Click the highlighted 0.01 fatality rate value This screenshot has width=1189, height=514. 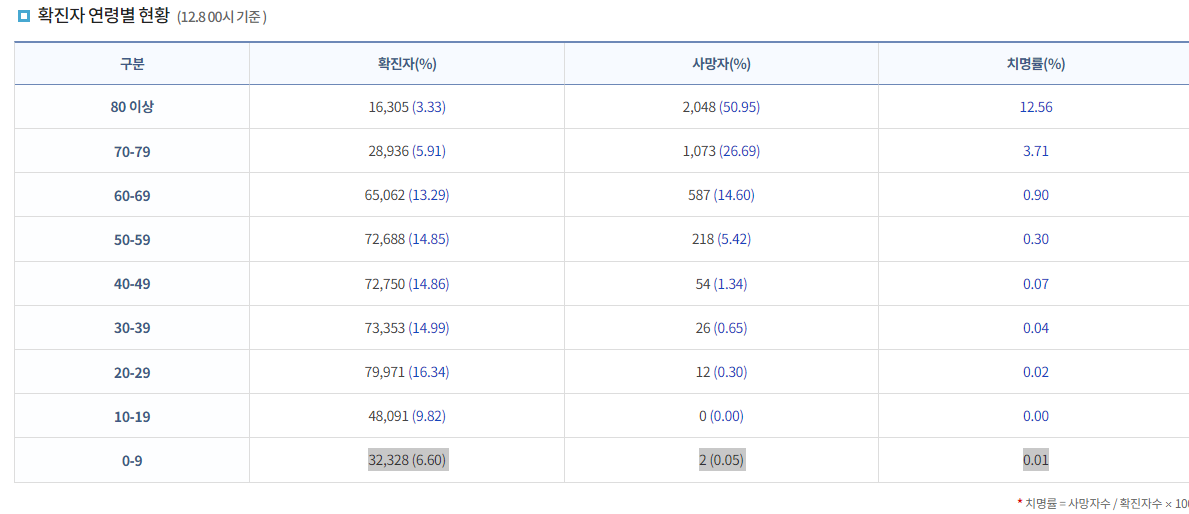[1036, 460]
